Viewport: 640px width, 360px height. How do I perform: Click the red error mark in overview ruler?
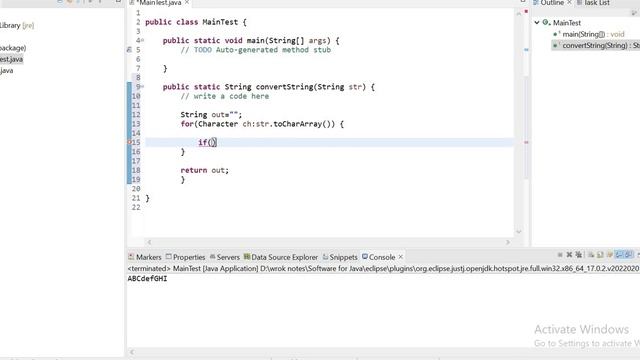coord(526,142)
